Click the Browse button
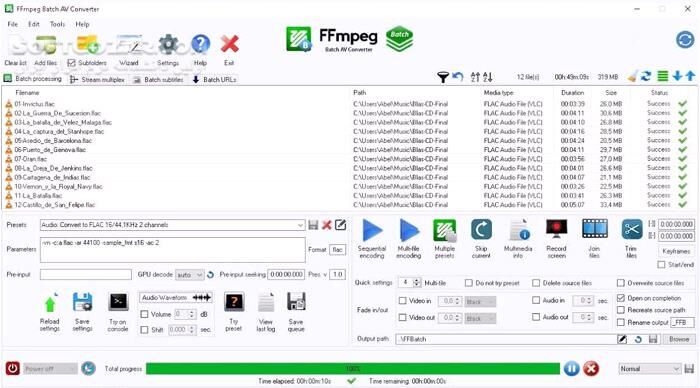 (679, 339)
